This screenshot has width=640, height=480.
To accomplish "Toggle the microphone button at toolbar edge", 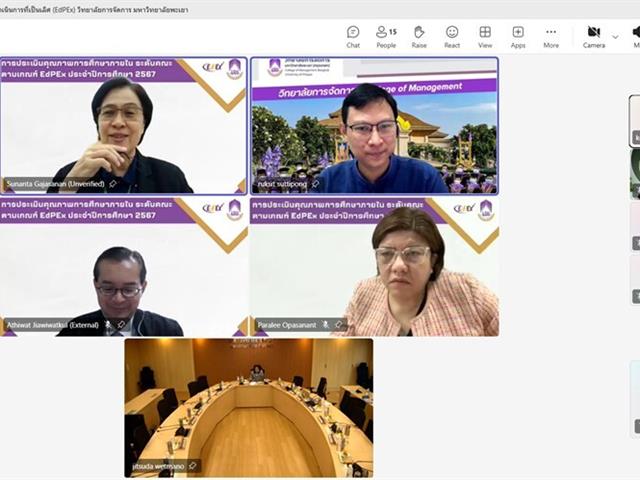I will (636, 37).
